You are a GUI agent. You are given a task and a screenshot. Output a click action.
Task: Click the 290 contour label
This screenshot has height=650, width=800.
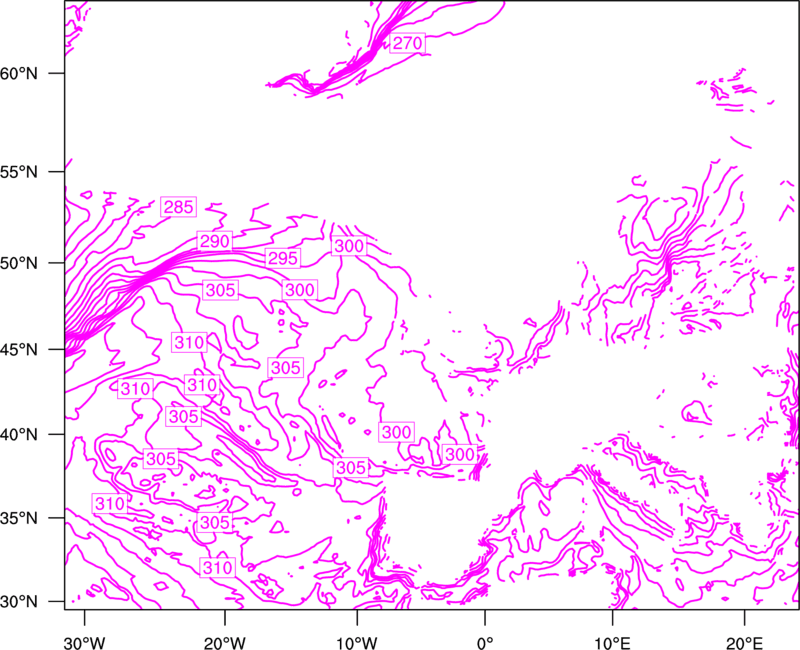(214, 241)
